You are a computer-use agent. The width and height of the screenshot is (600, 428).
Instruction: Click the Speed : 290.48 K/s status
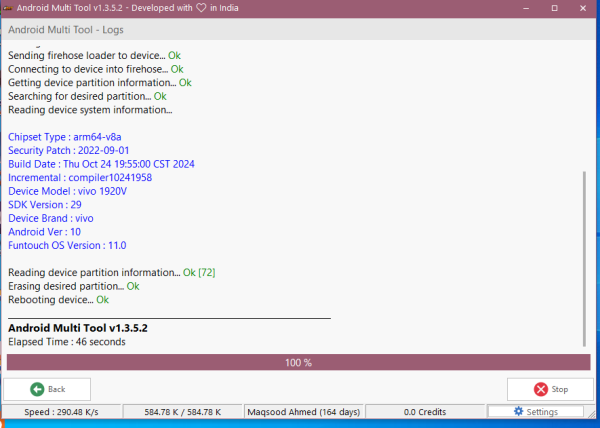(x=61, y=412)
